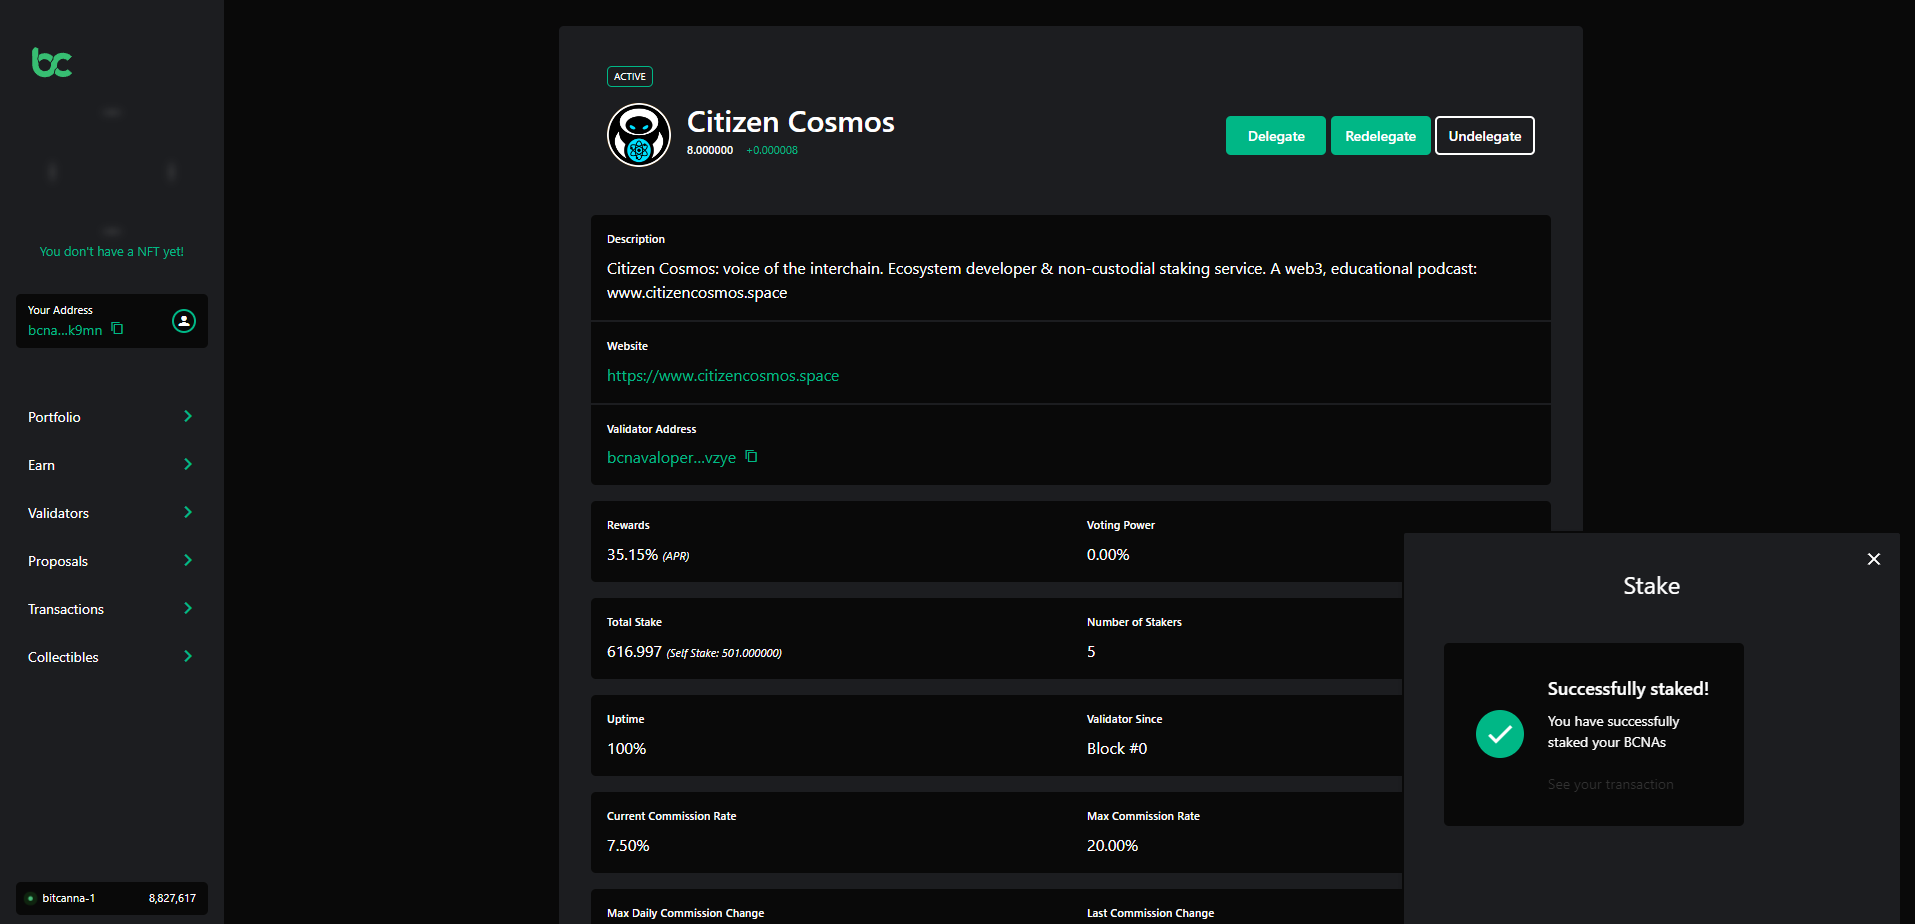Click the 20.00% max commission rate

[1112, 846]
